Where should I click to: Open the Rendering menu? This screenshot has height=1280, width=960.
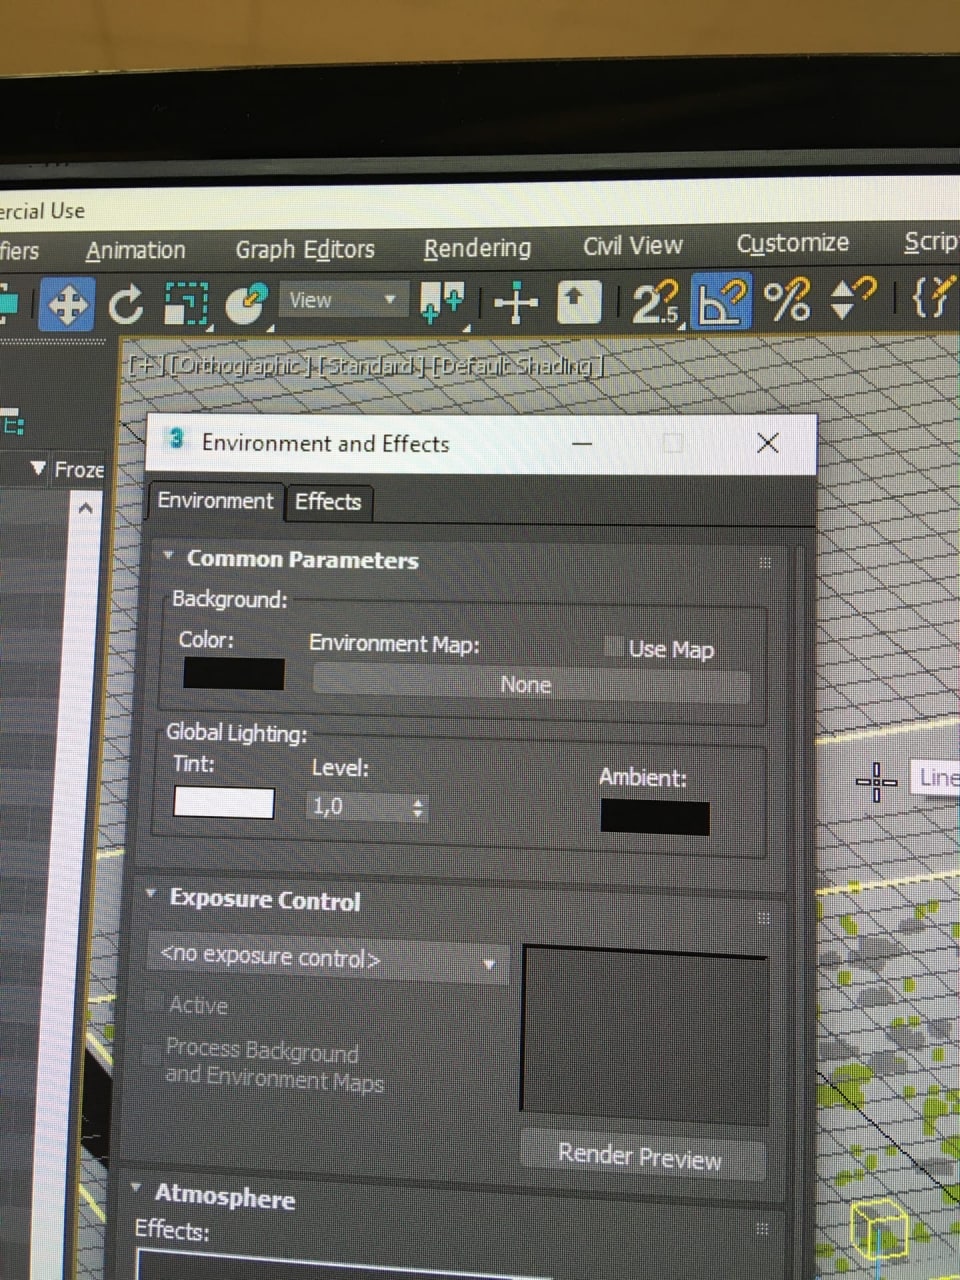click(477, 247)
